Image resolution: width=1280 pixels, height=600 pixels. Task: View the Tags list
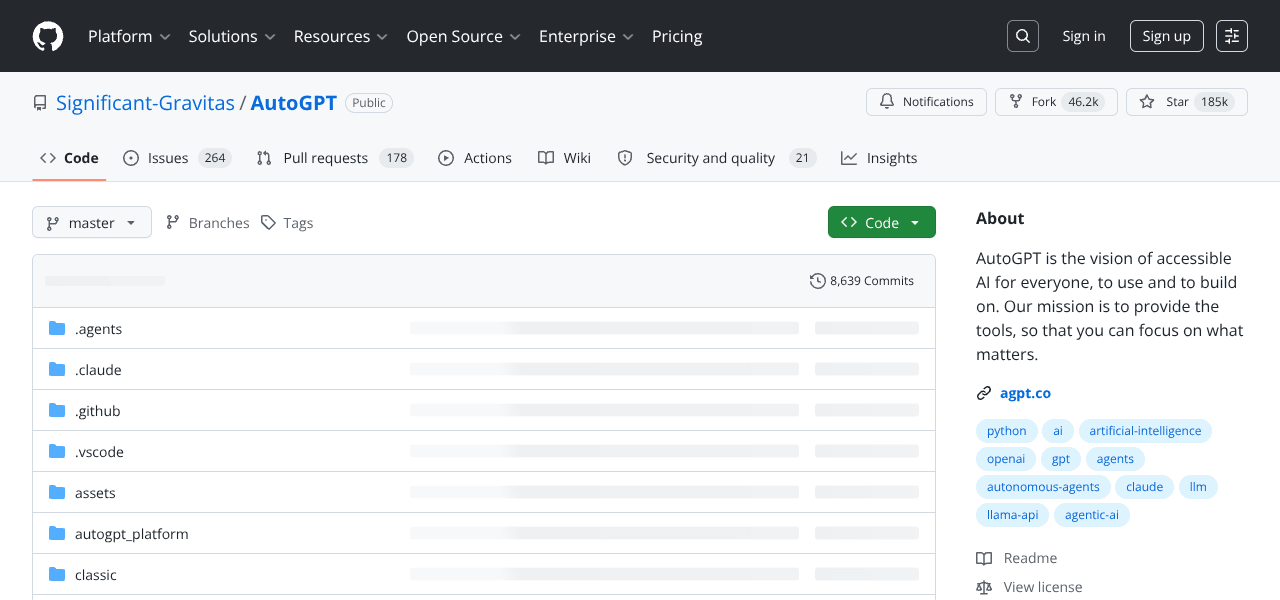tap(287, 222)
